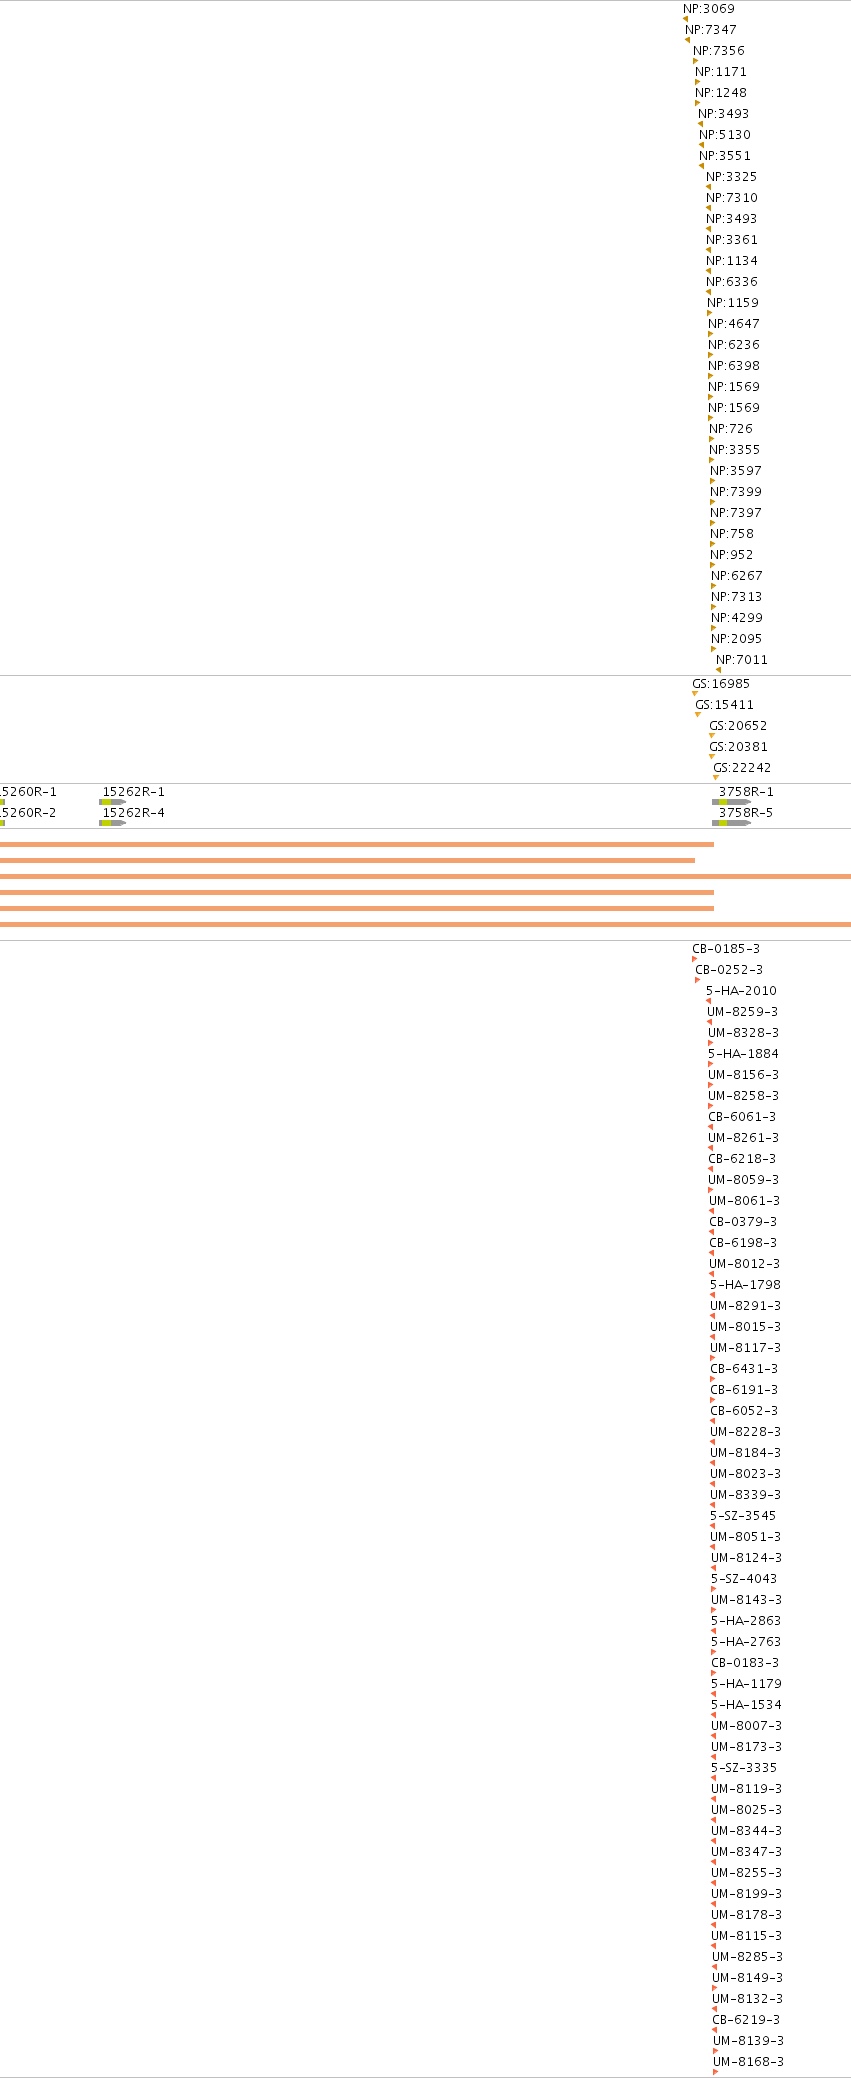The image size is (851, 2078).
Task: Select the UM-8168-3 feature
Action: [x=749, y=2062]
